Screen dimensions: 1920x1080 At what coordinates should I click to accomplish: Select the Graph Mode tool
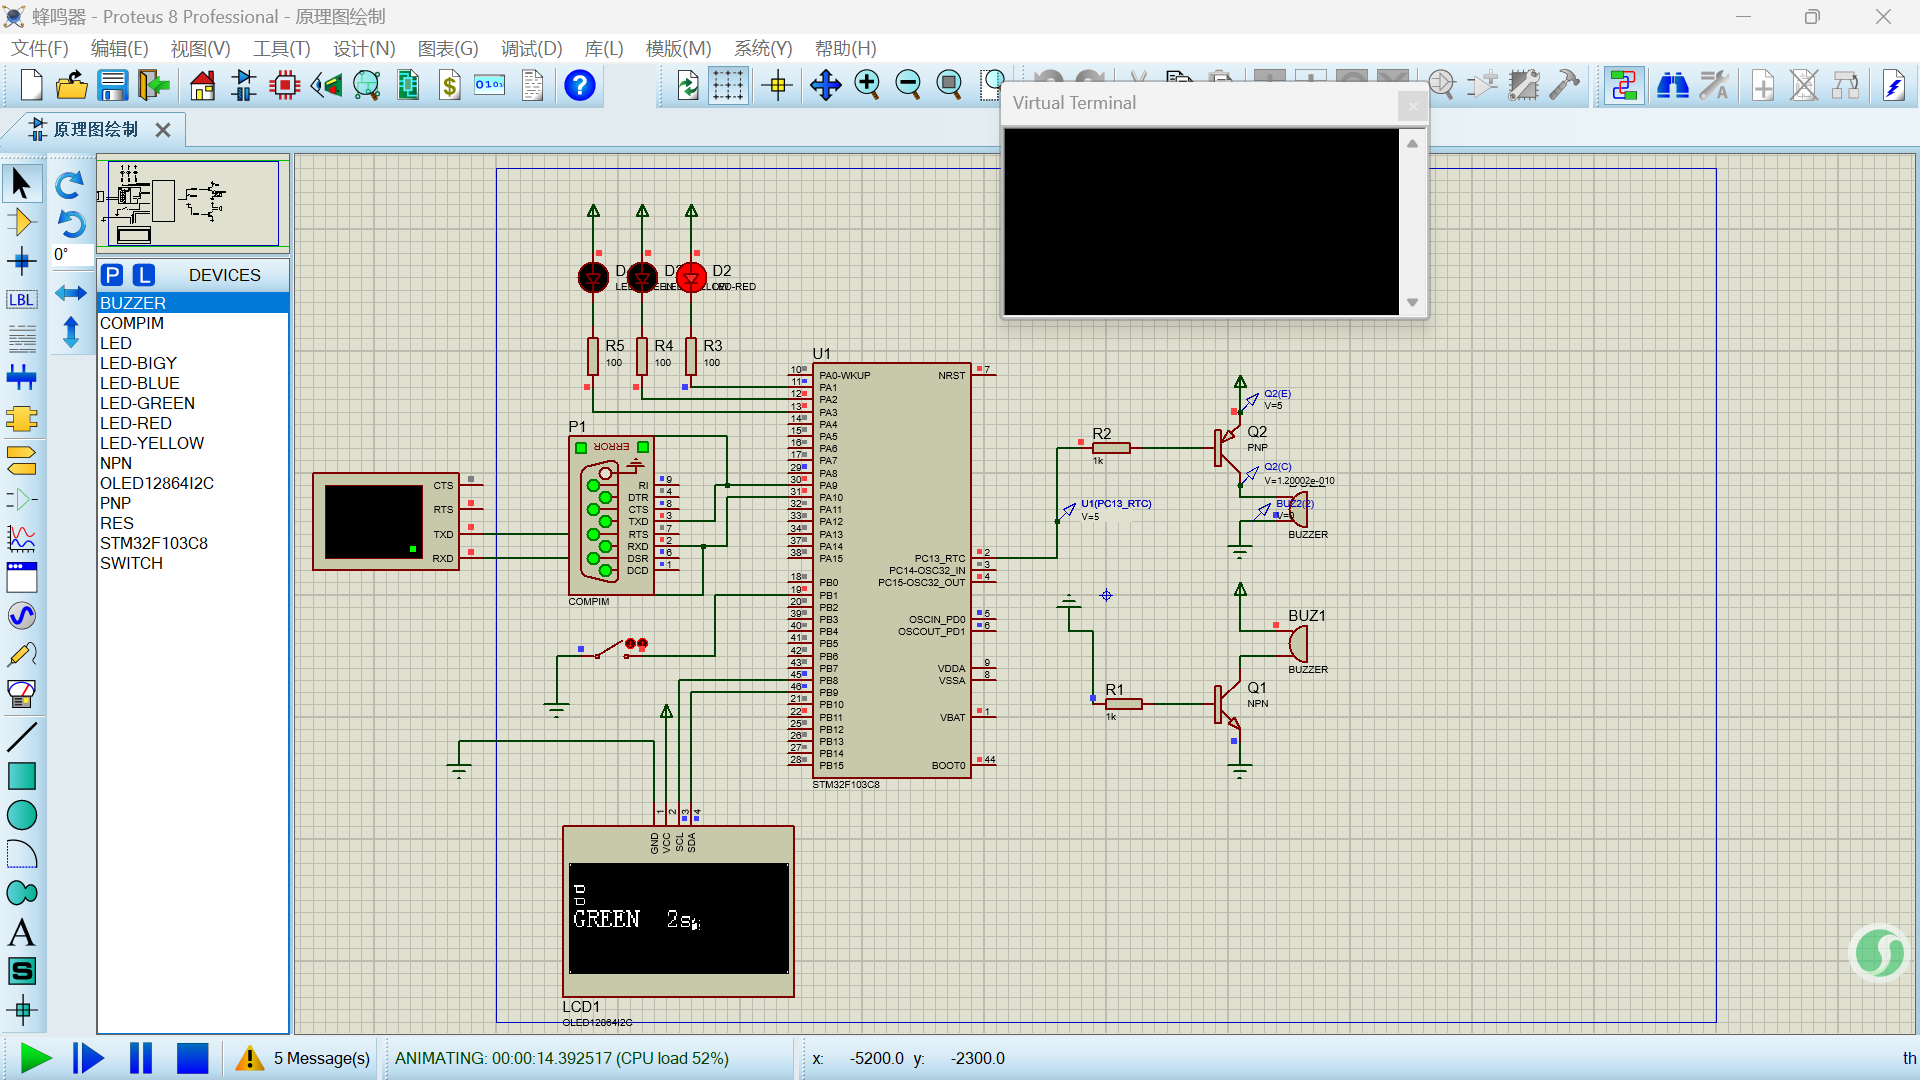22,538
